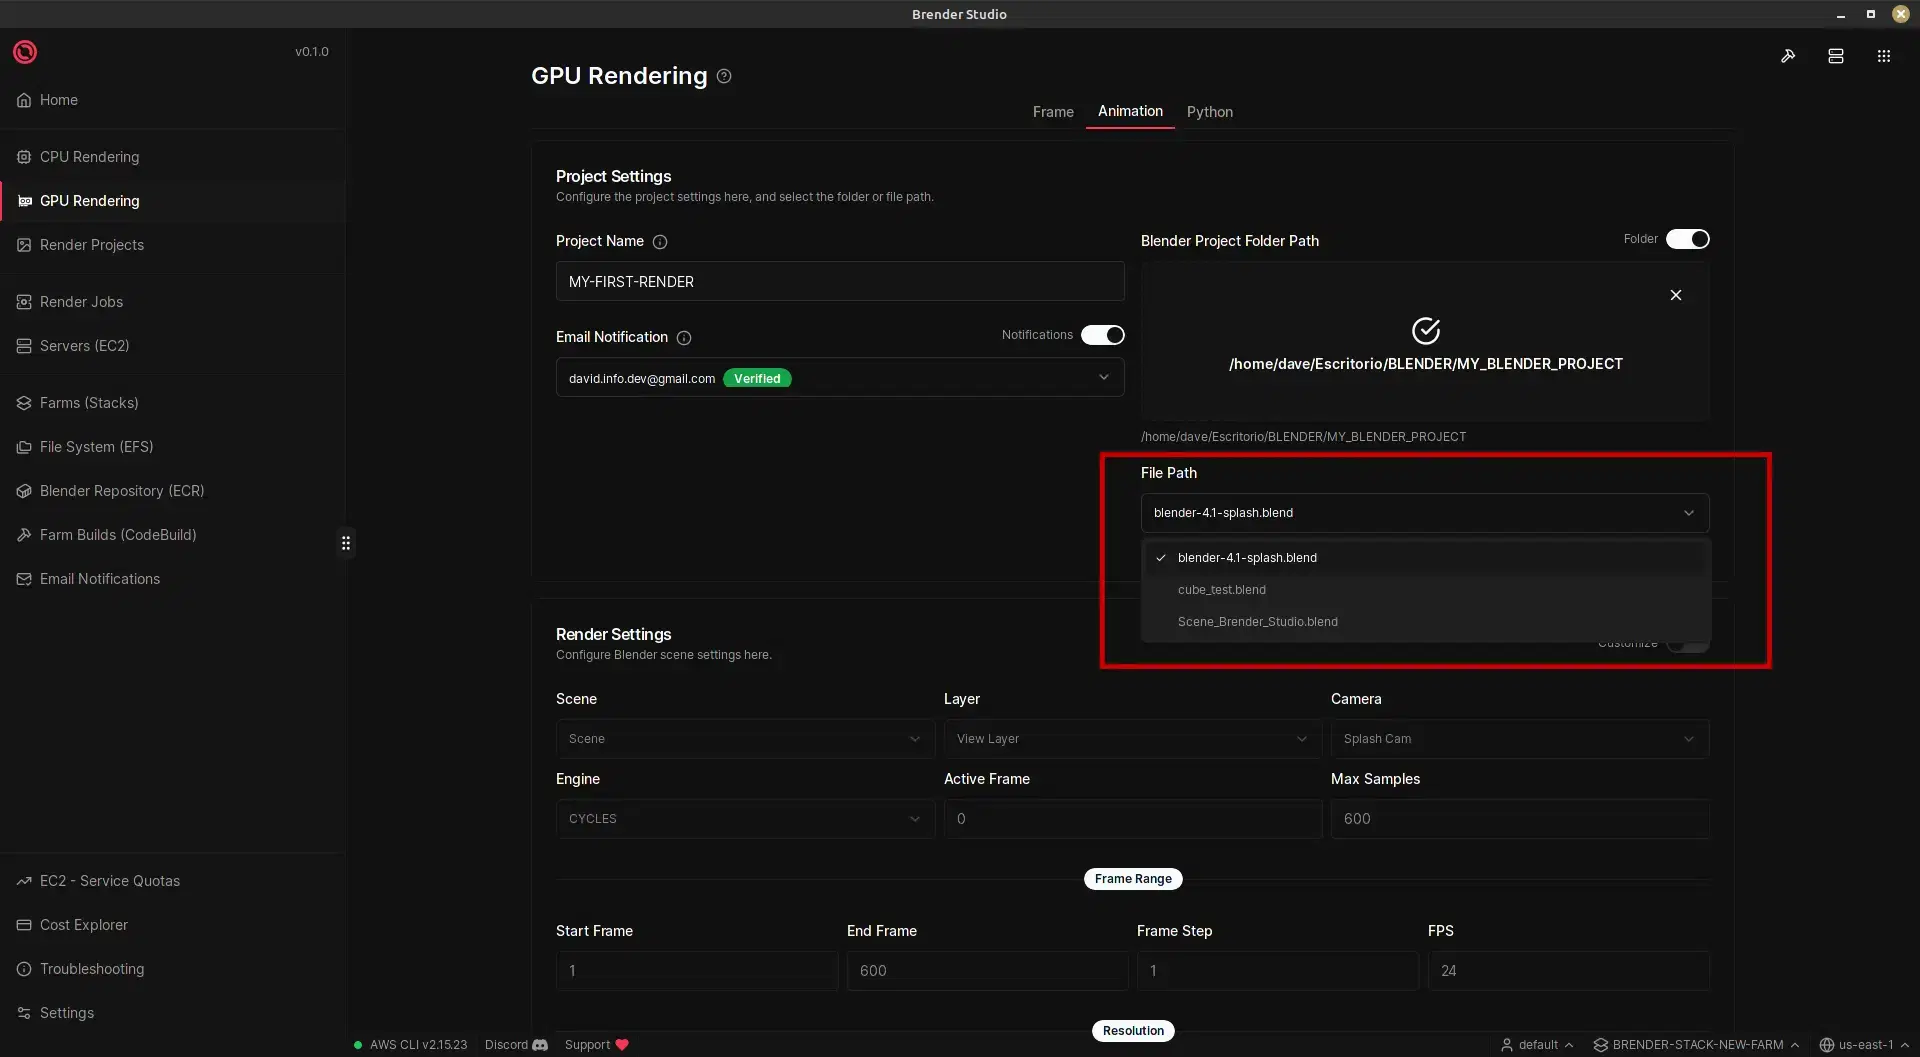Open Render Jobs in the sidebar

81,302
